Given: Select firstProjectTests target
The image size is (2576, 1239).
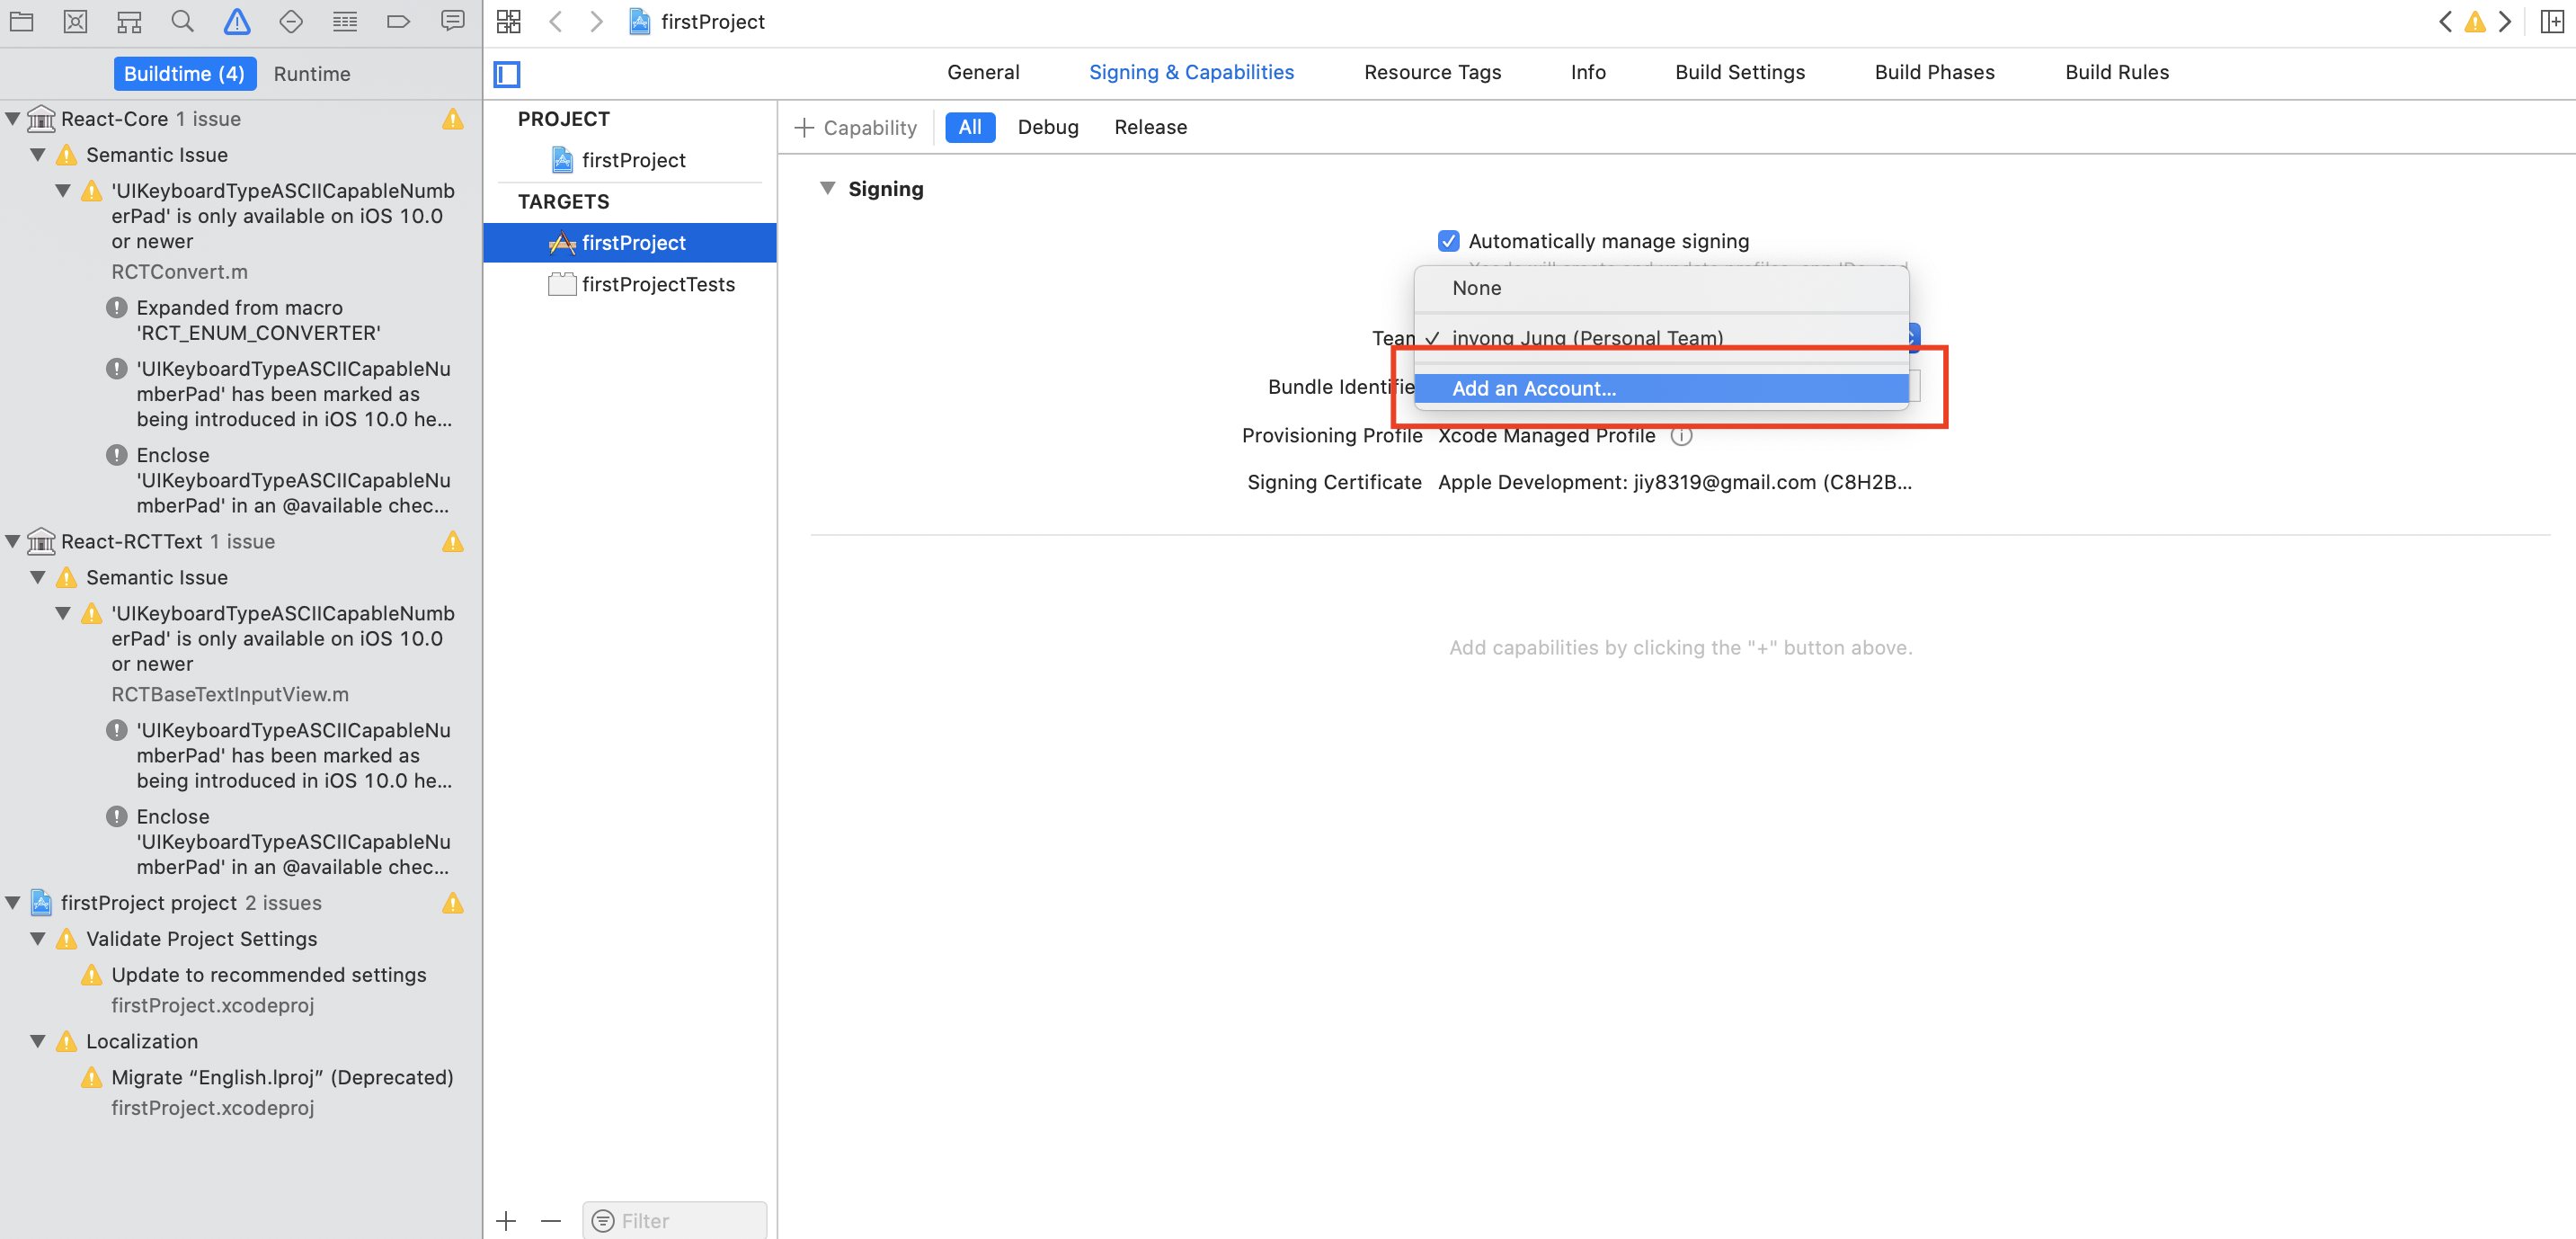Looking at the screenshot, I should pyautogui.click(x=657, y=284).
